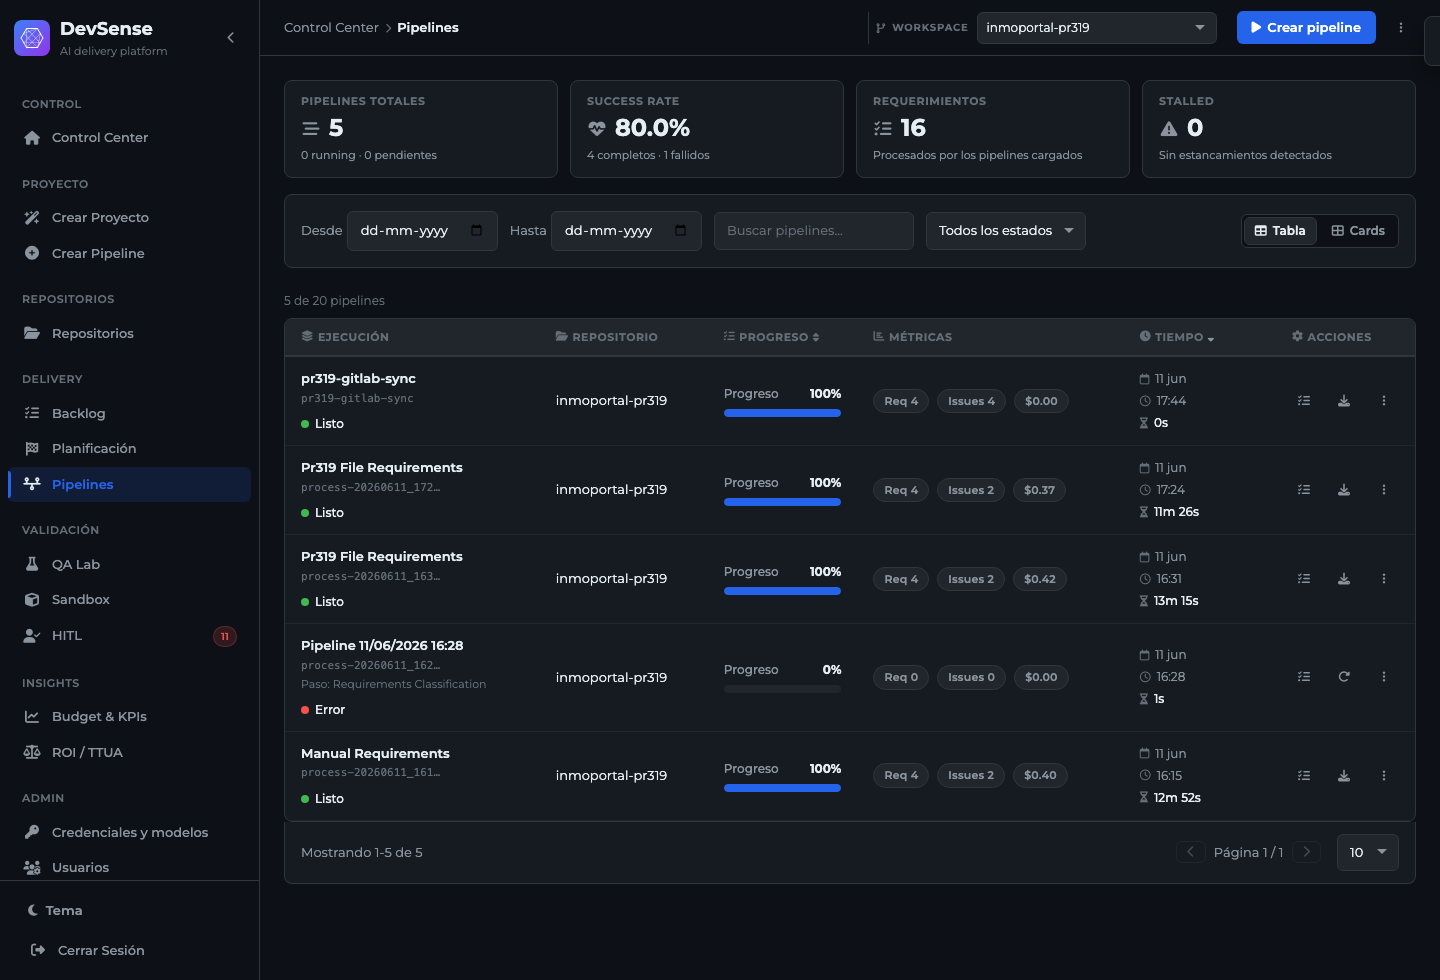
Task: Change the page size dropdown showing 10
Action: pos(1368,852)
